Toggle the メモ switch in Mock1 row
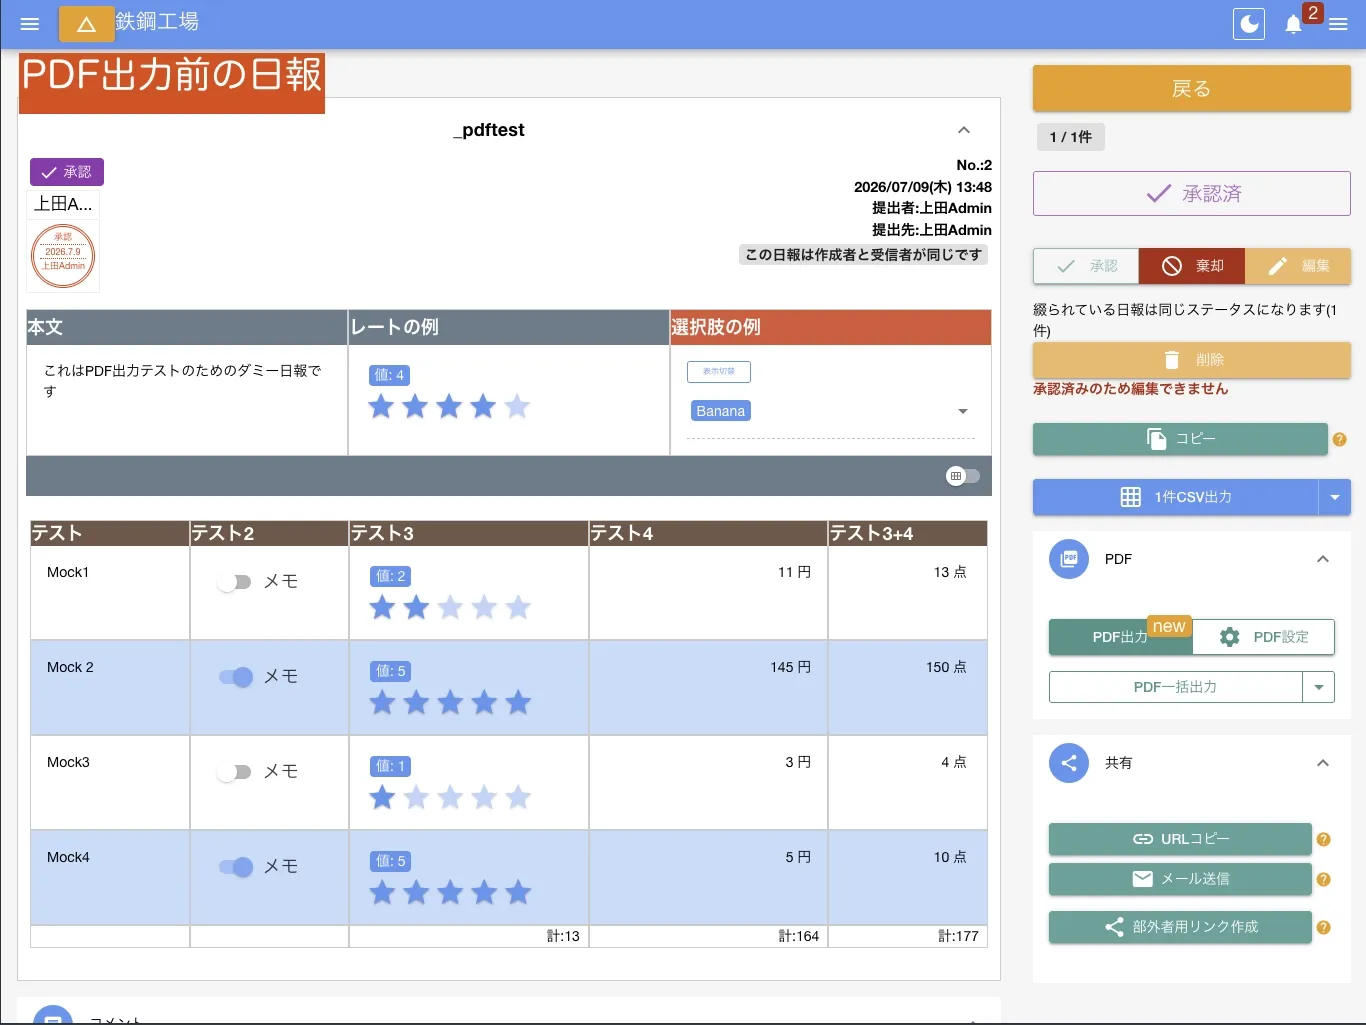This screenshot has width=1366, height=1025. pyautogui.click(x=234, y=582)
